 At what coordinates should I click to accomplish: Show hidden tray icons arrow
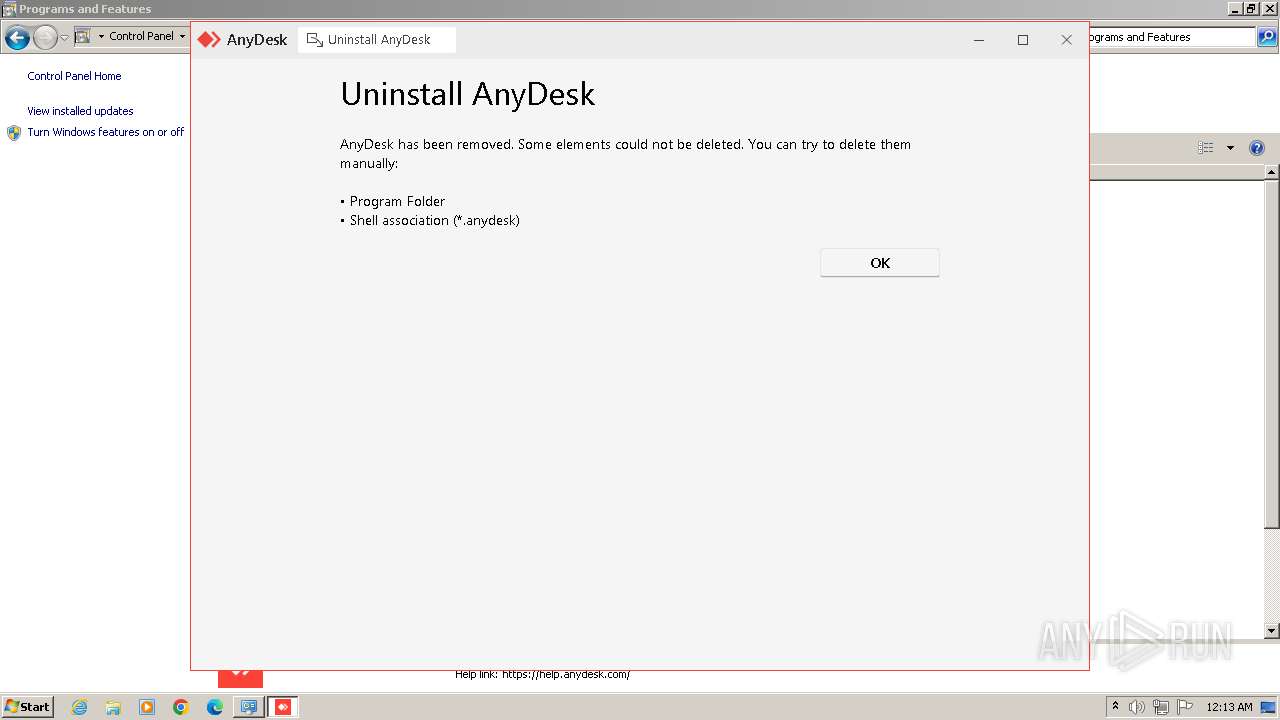[x=1115, y=707]
